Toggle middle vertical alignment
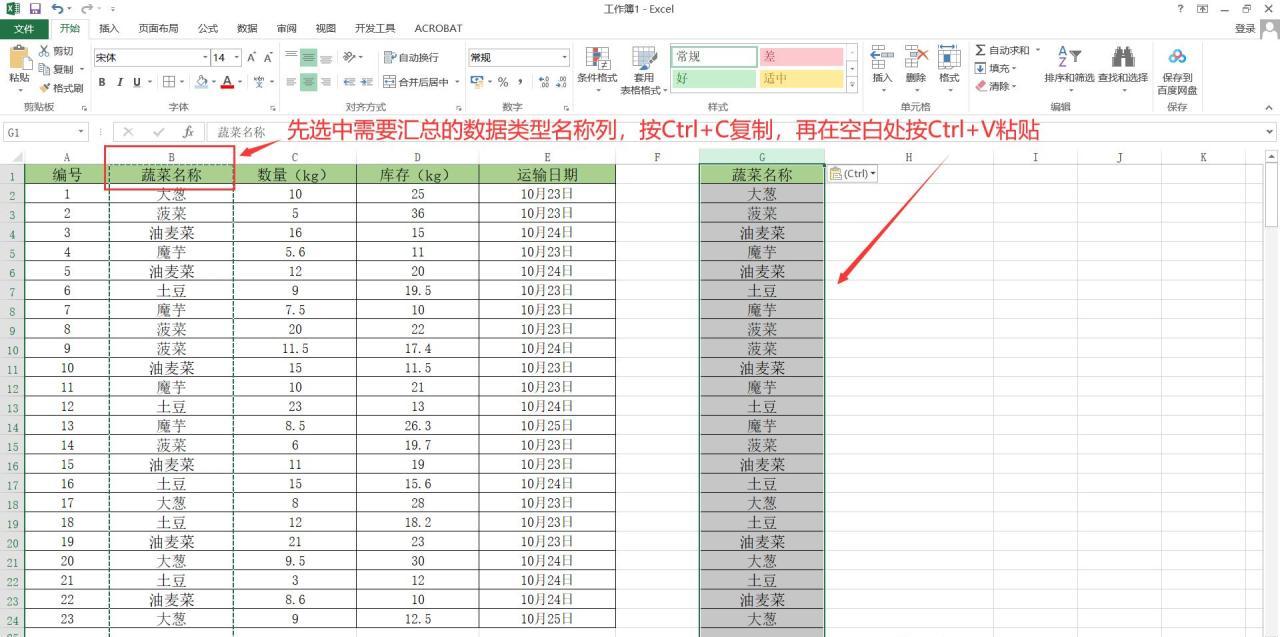 [309, 57]
